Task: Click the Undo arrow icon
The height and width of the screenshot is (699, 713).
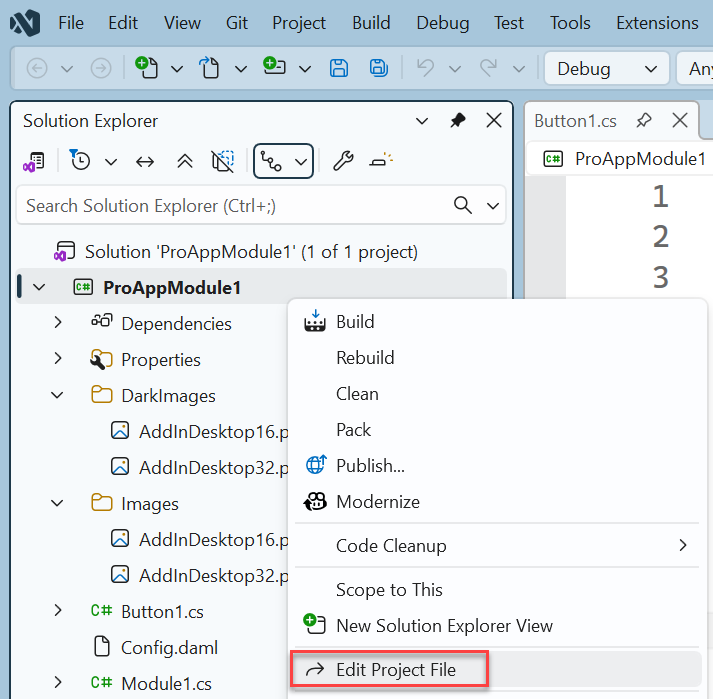Action: pyautogui.click(x=426, y=68)
